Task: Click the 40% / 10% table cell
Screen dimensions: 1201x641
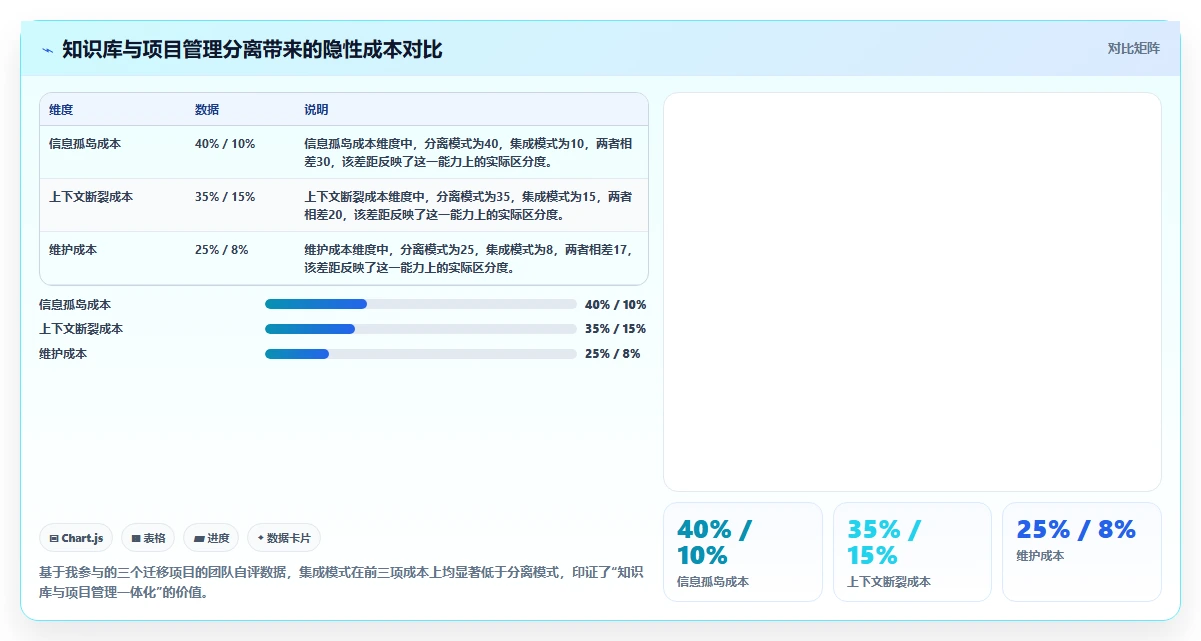Action: [x=225, y=144]
